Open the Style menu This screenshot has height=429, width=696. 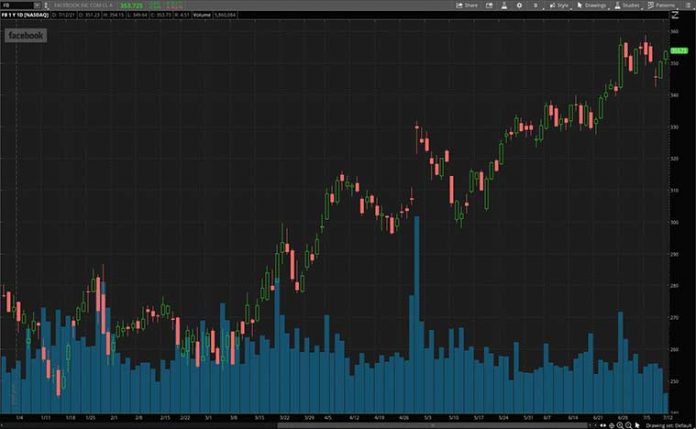click(558, 5)
